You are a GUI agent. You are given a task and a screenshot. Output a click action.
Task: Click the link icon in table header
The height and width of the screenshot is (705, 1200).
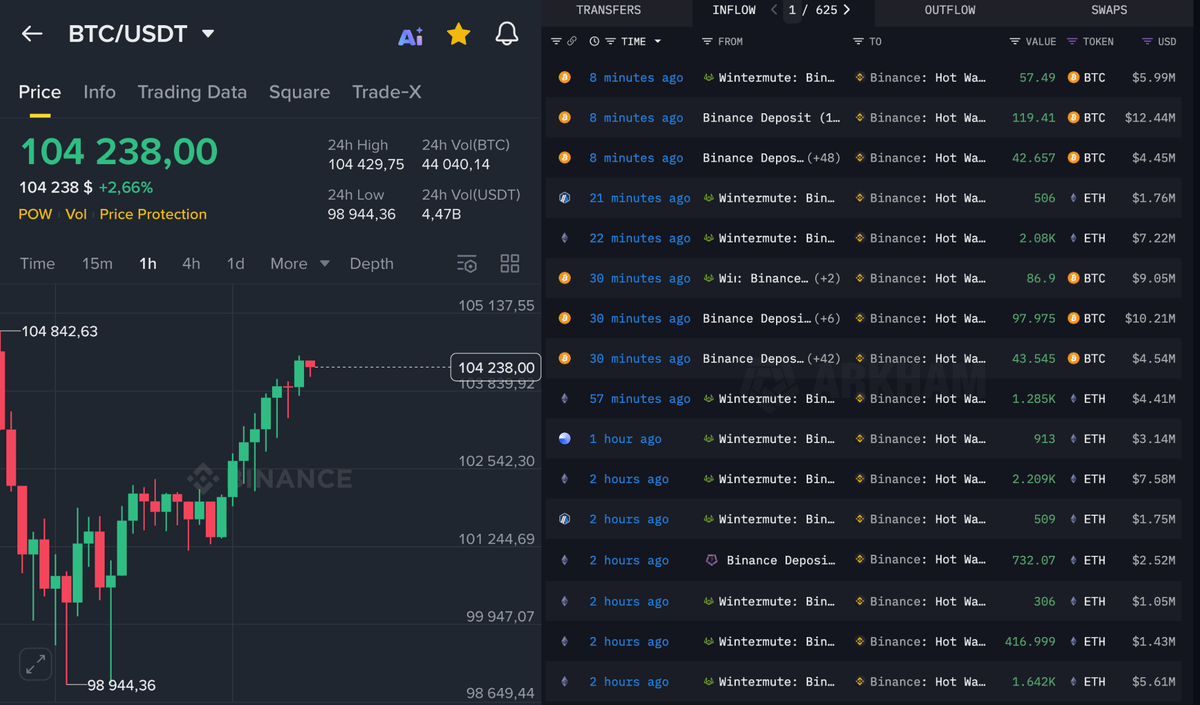572,42
